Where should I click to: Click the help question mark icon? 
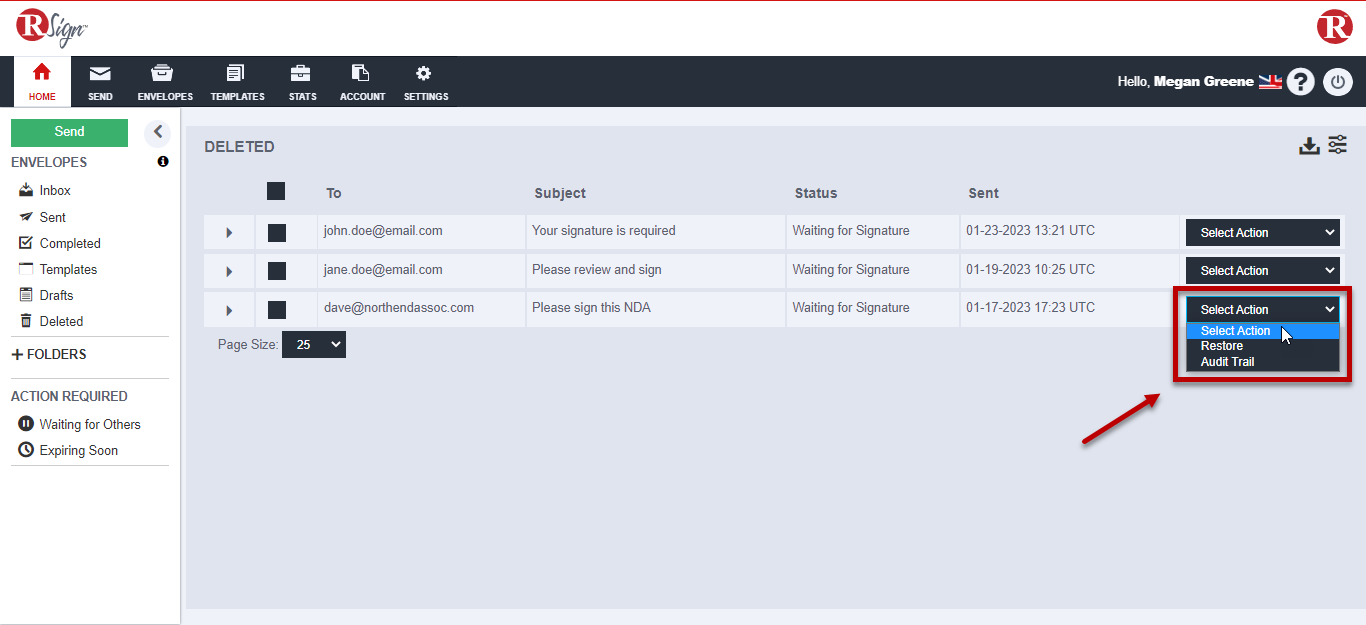[1300, 82]
